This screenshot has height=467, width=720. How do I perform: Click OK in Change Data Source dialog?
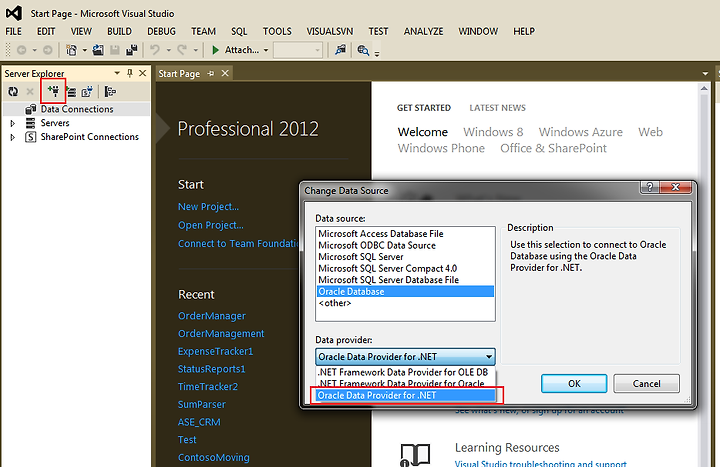(x=574, y=383)
